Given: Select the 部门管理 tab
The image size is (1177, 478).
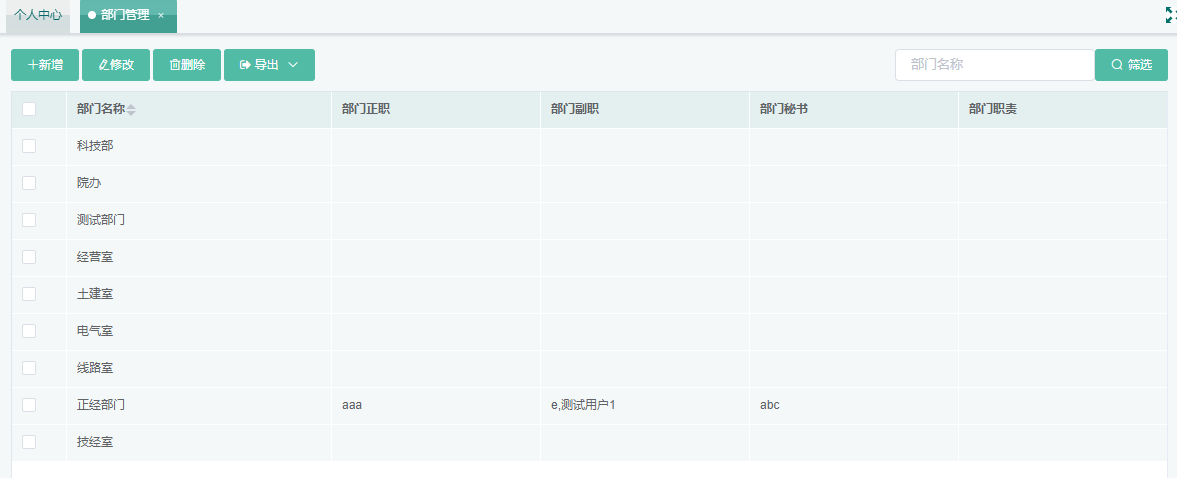Looking at the screenshot, I should (x=124, y=16).
